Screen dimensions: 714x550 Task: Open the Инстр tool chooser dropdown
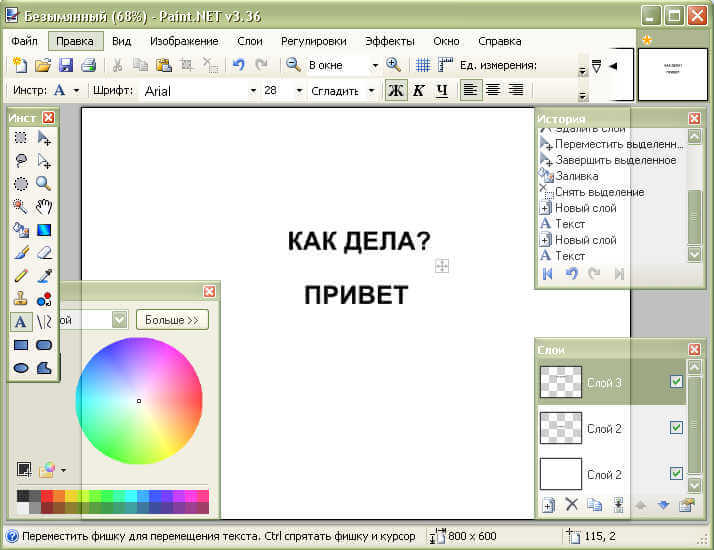point(76,91)
